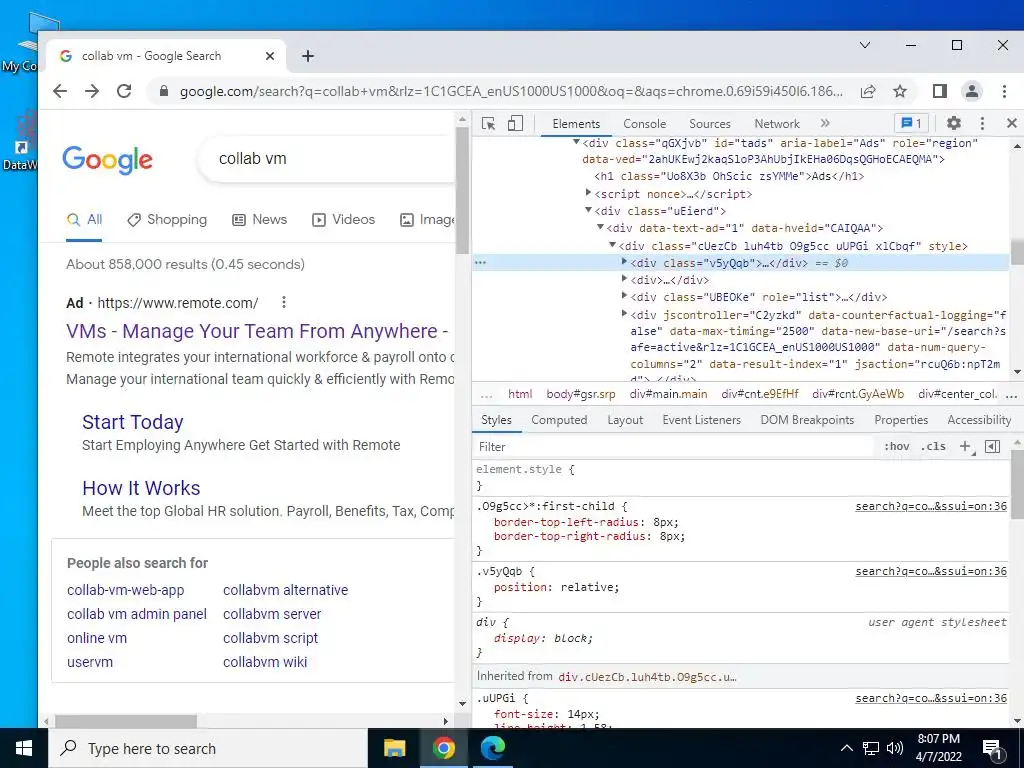Switch to the Elements tab
1024x768 pixels.
(576, 123)
